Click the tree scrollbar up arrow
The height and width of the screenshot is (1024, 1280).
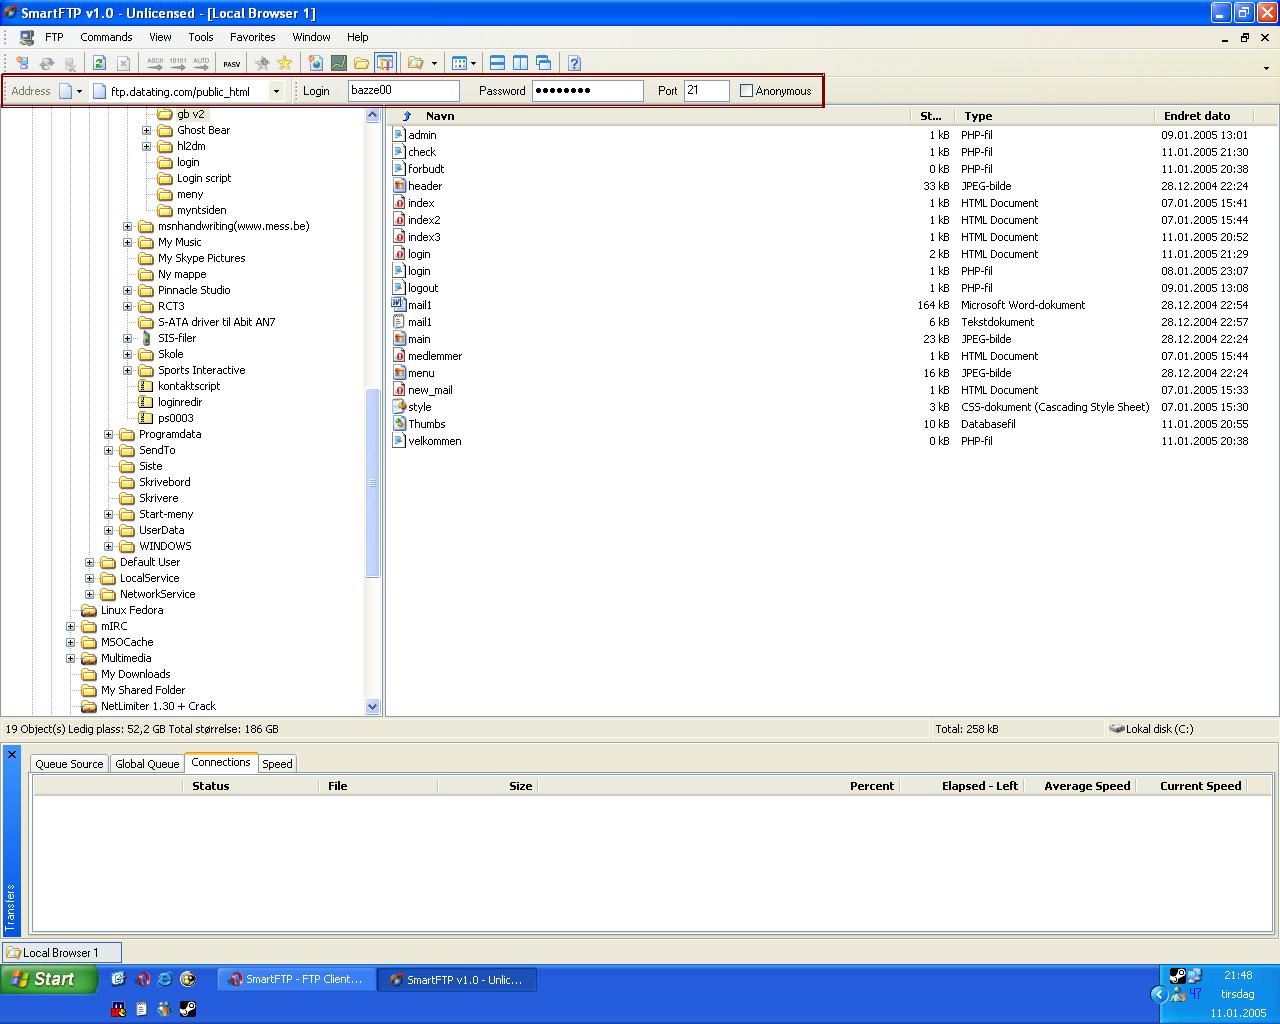point(373,115)
